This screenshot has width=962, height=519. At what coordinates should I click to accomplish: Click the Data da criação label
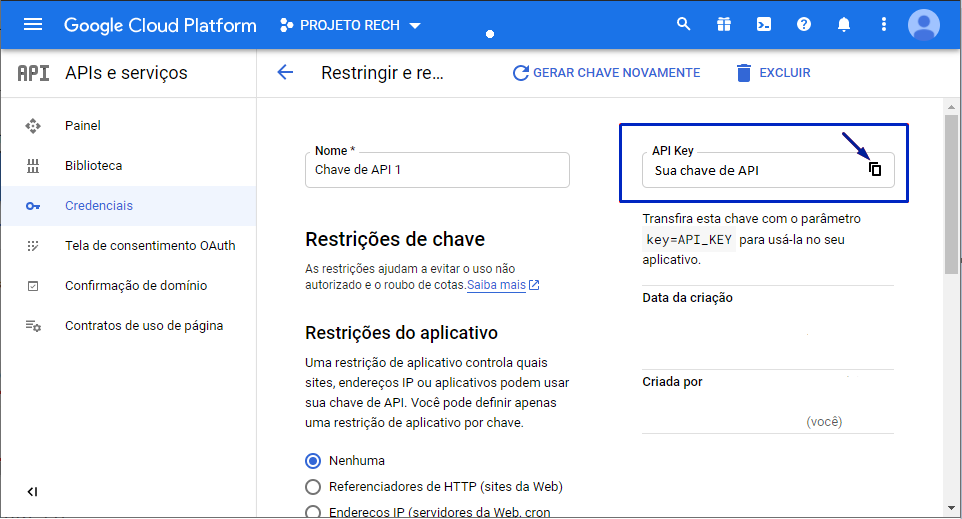point(687,298)
